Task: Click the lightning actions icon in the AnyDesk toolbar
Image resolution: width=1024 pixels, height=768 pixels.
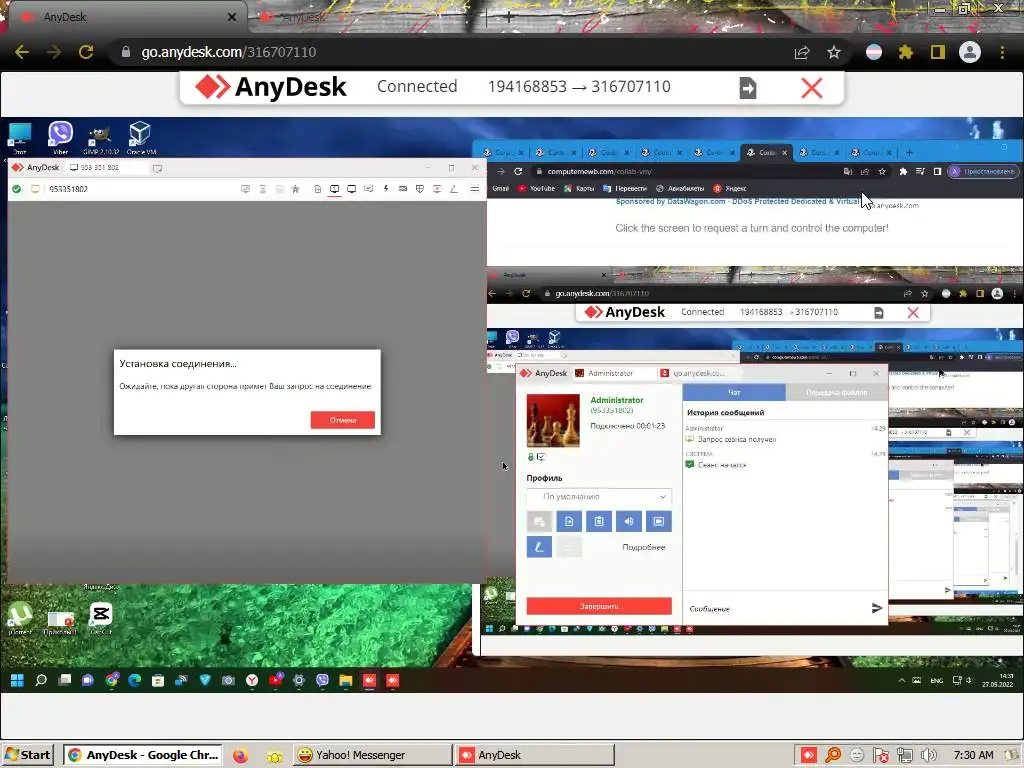Action: tap(386, 189)
